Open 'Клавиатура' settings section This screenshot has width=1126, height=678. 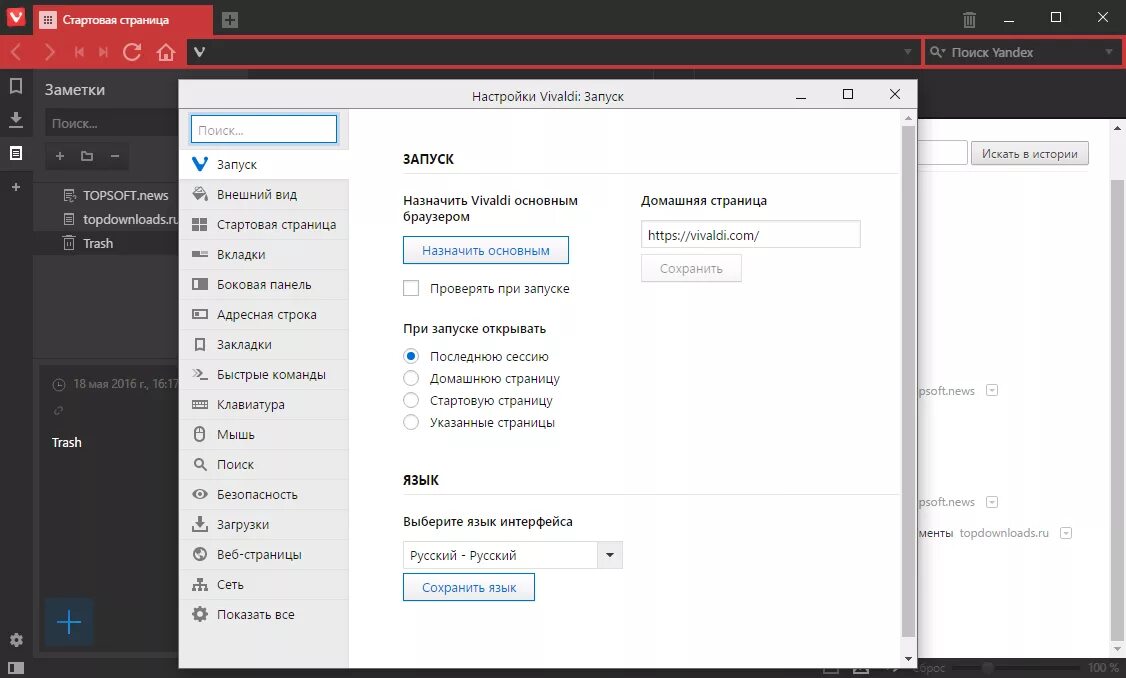(x=264, y=405)
